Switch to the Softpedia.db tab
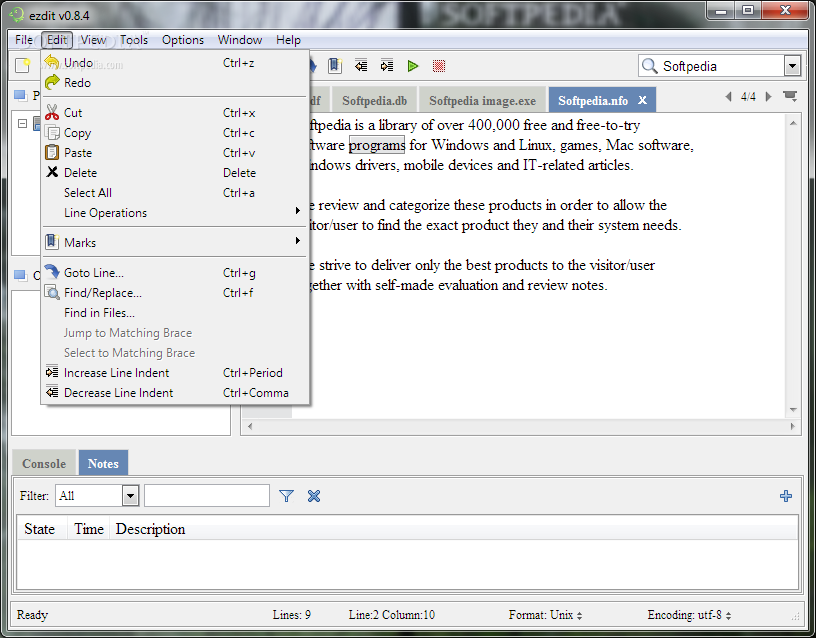Viewport: 816px width, 638px height. 374,100
